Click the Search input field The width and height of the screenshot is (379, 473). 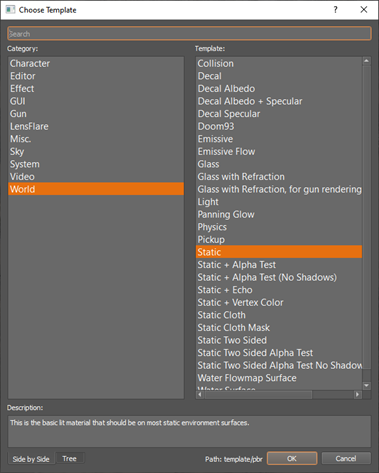click(x=189, y=34)
